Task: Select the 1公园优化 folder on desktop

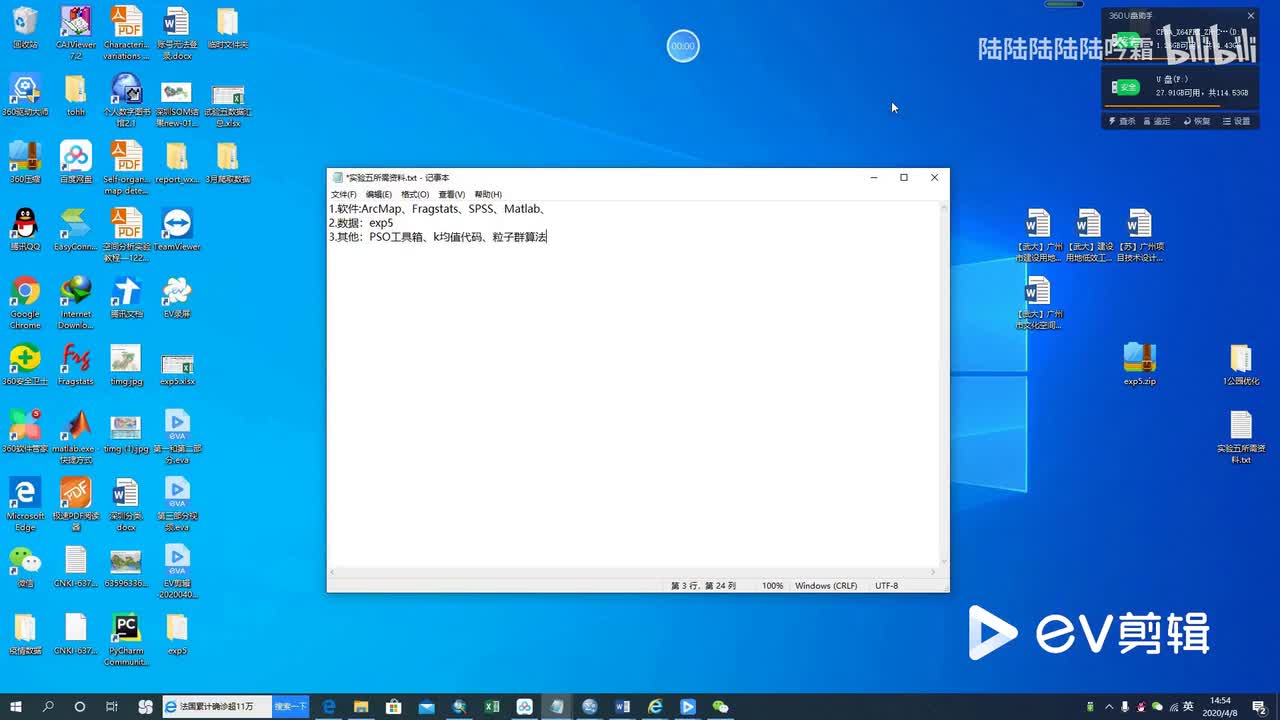Action: 1240,365
